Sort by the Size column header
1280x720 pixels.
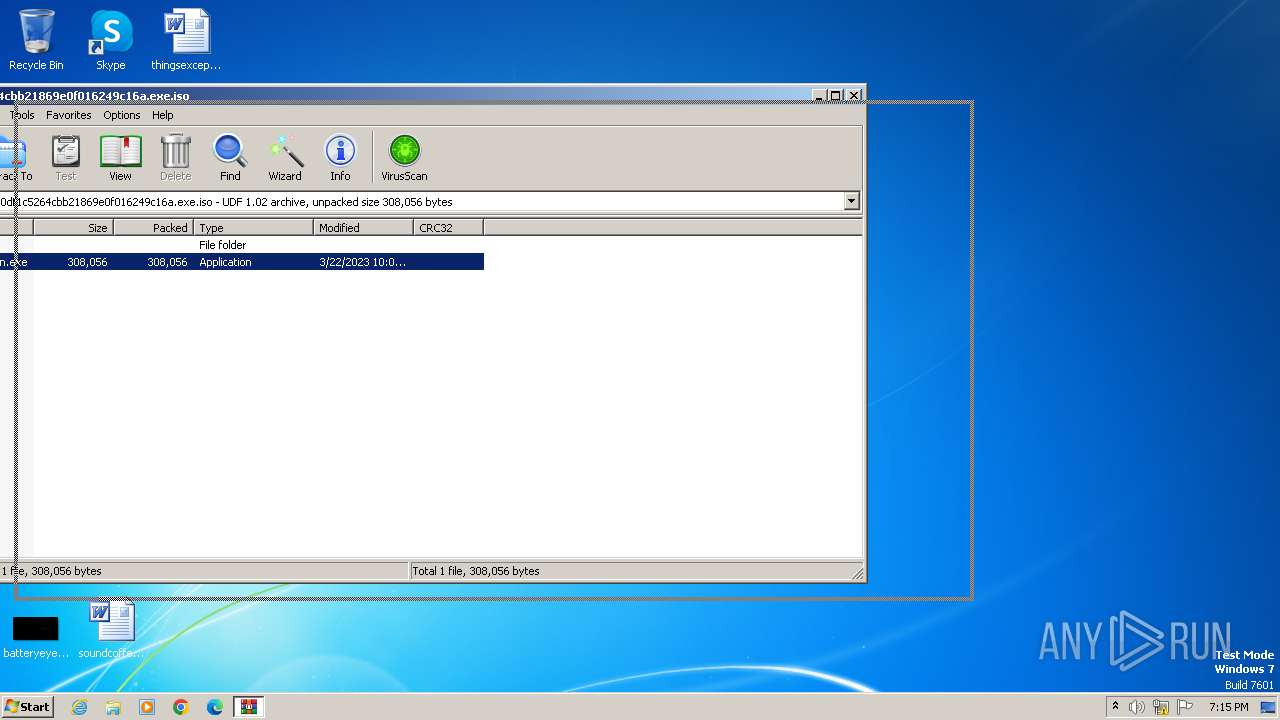(x=73, y=228)
